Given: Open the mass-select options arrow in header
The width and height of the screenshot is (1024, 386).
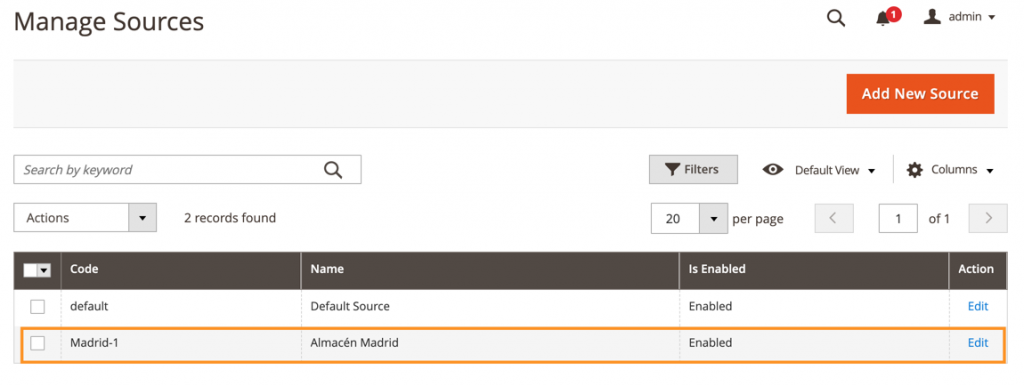Looking at the screenshot, I should pyautogui.click(x=44, y=270).
